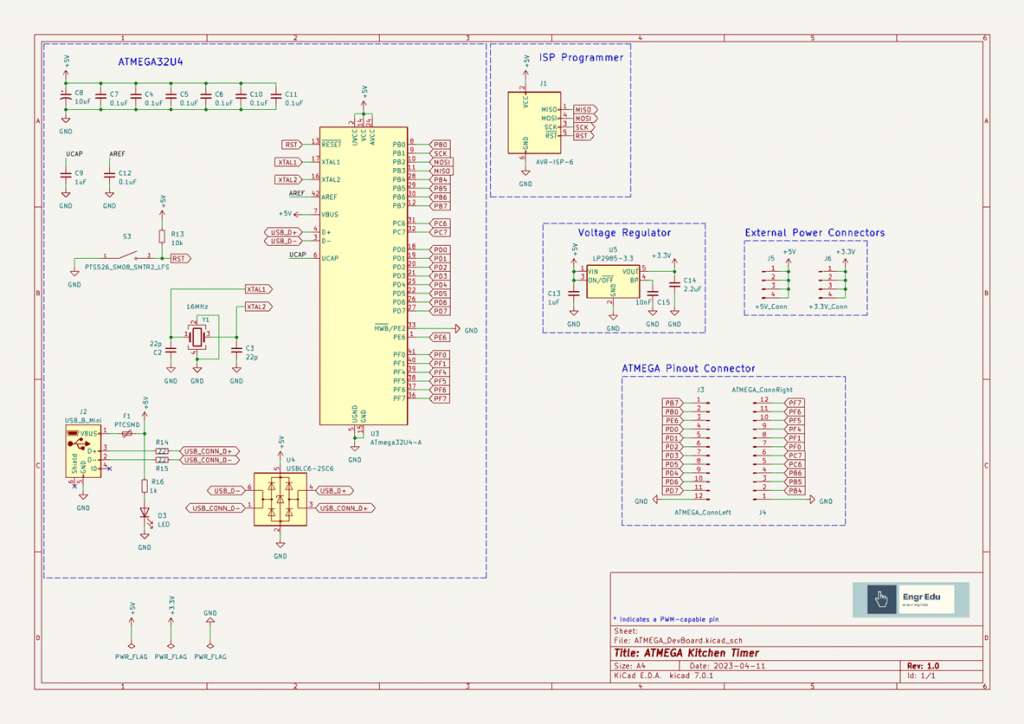This screenshot has height=724, width=1024.
Task: Select the C8 10uF capacitor
Action: tap(66, 98)
